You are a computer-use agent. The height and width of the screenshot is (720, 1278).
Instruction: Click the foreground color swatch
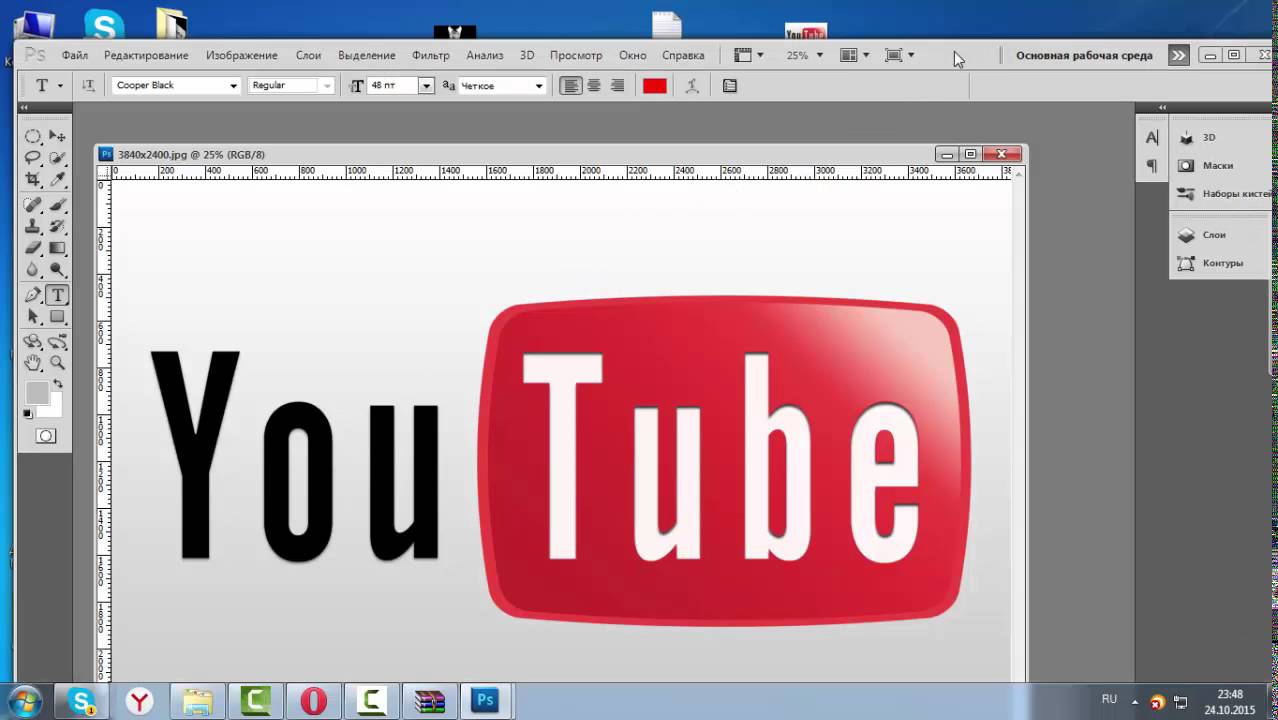tap(36, 393)
